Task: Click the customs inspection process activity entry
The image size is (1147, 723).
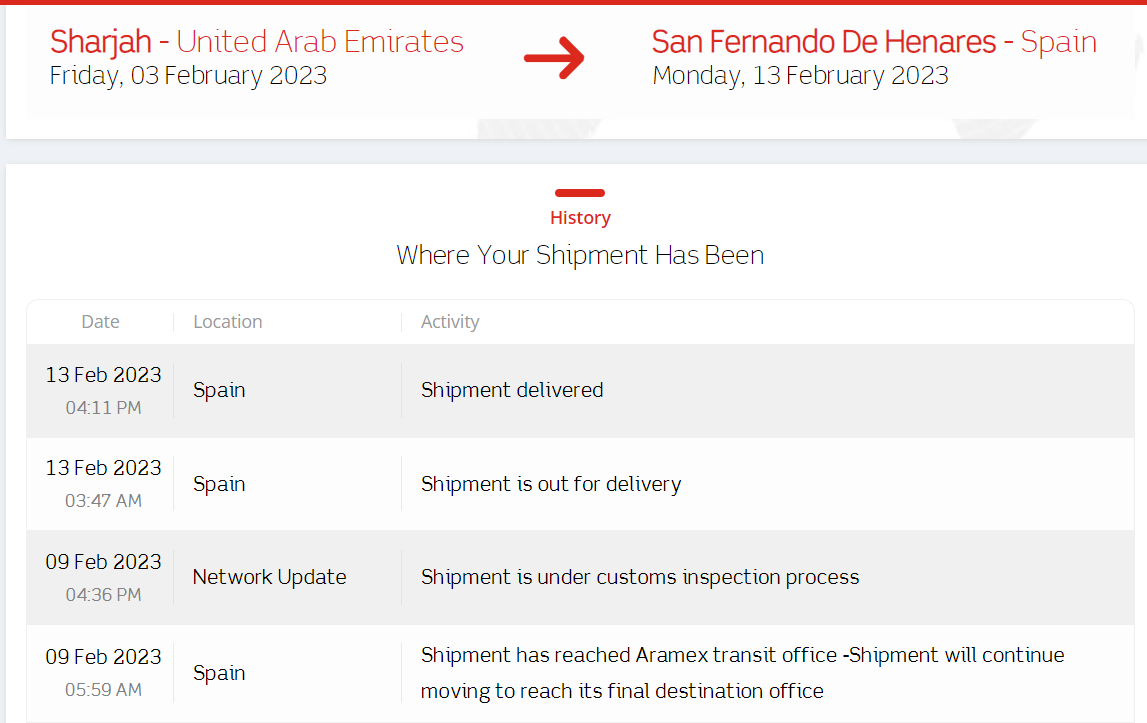Action: click(640, 577)
